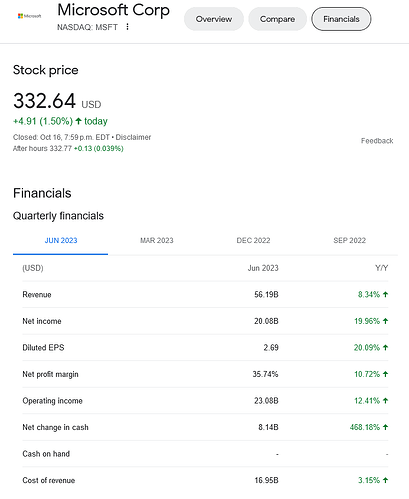Click the 8.34% revenue Y/Y change
409x499 pixels.
point(373,295)
